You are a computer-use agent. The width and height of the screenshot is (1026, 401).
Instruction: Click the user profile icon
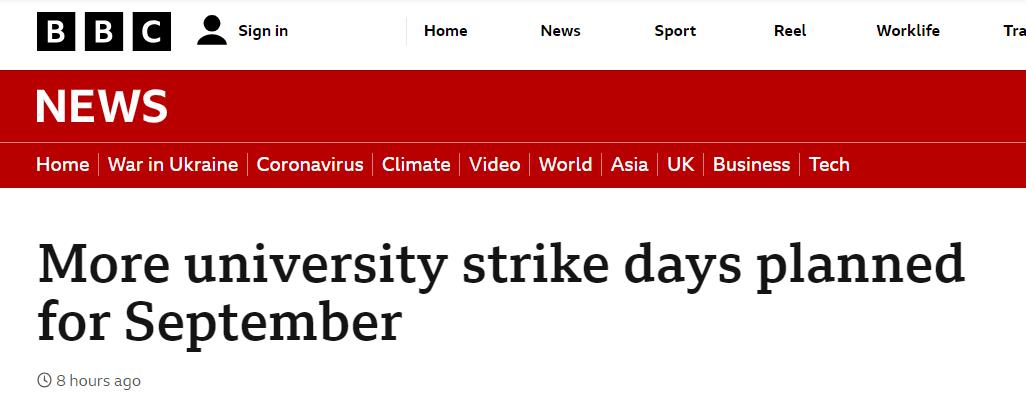coord(212,31)
